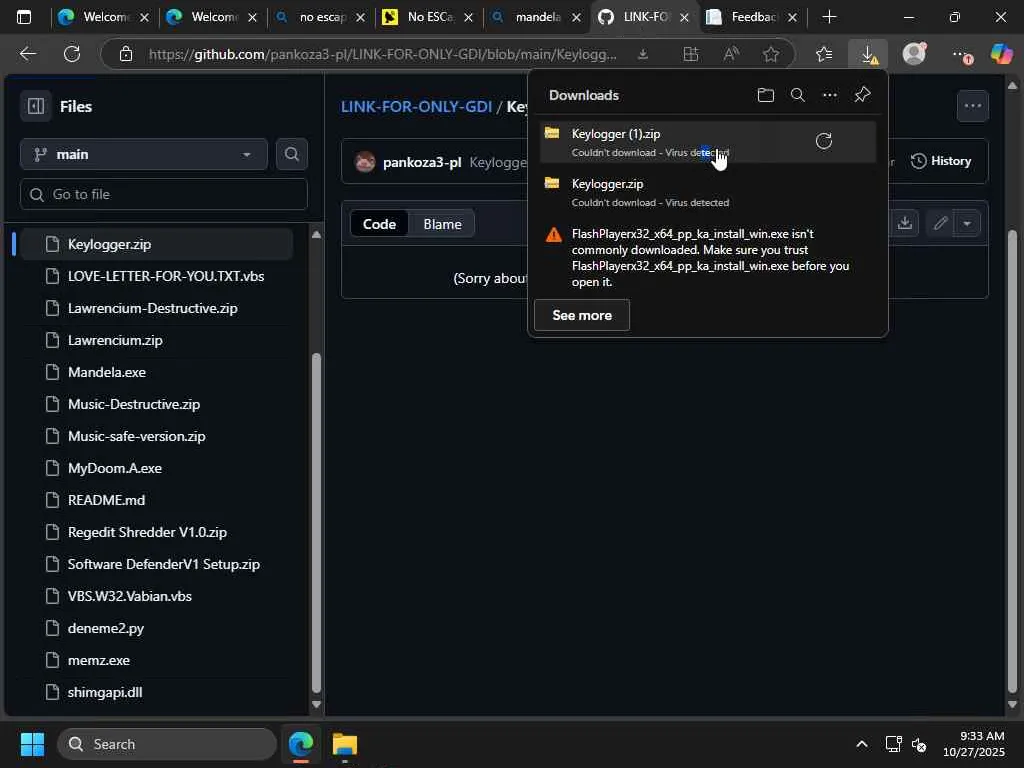Refresh the GitHub page
This screenshot has height=768, width=1024.
click(x=72, y=54)
